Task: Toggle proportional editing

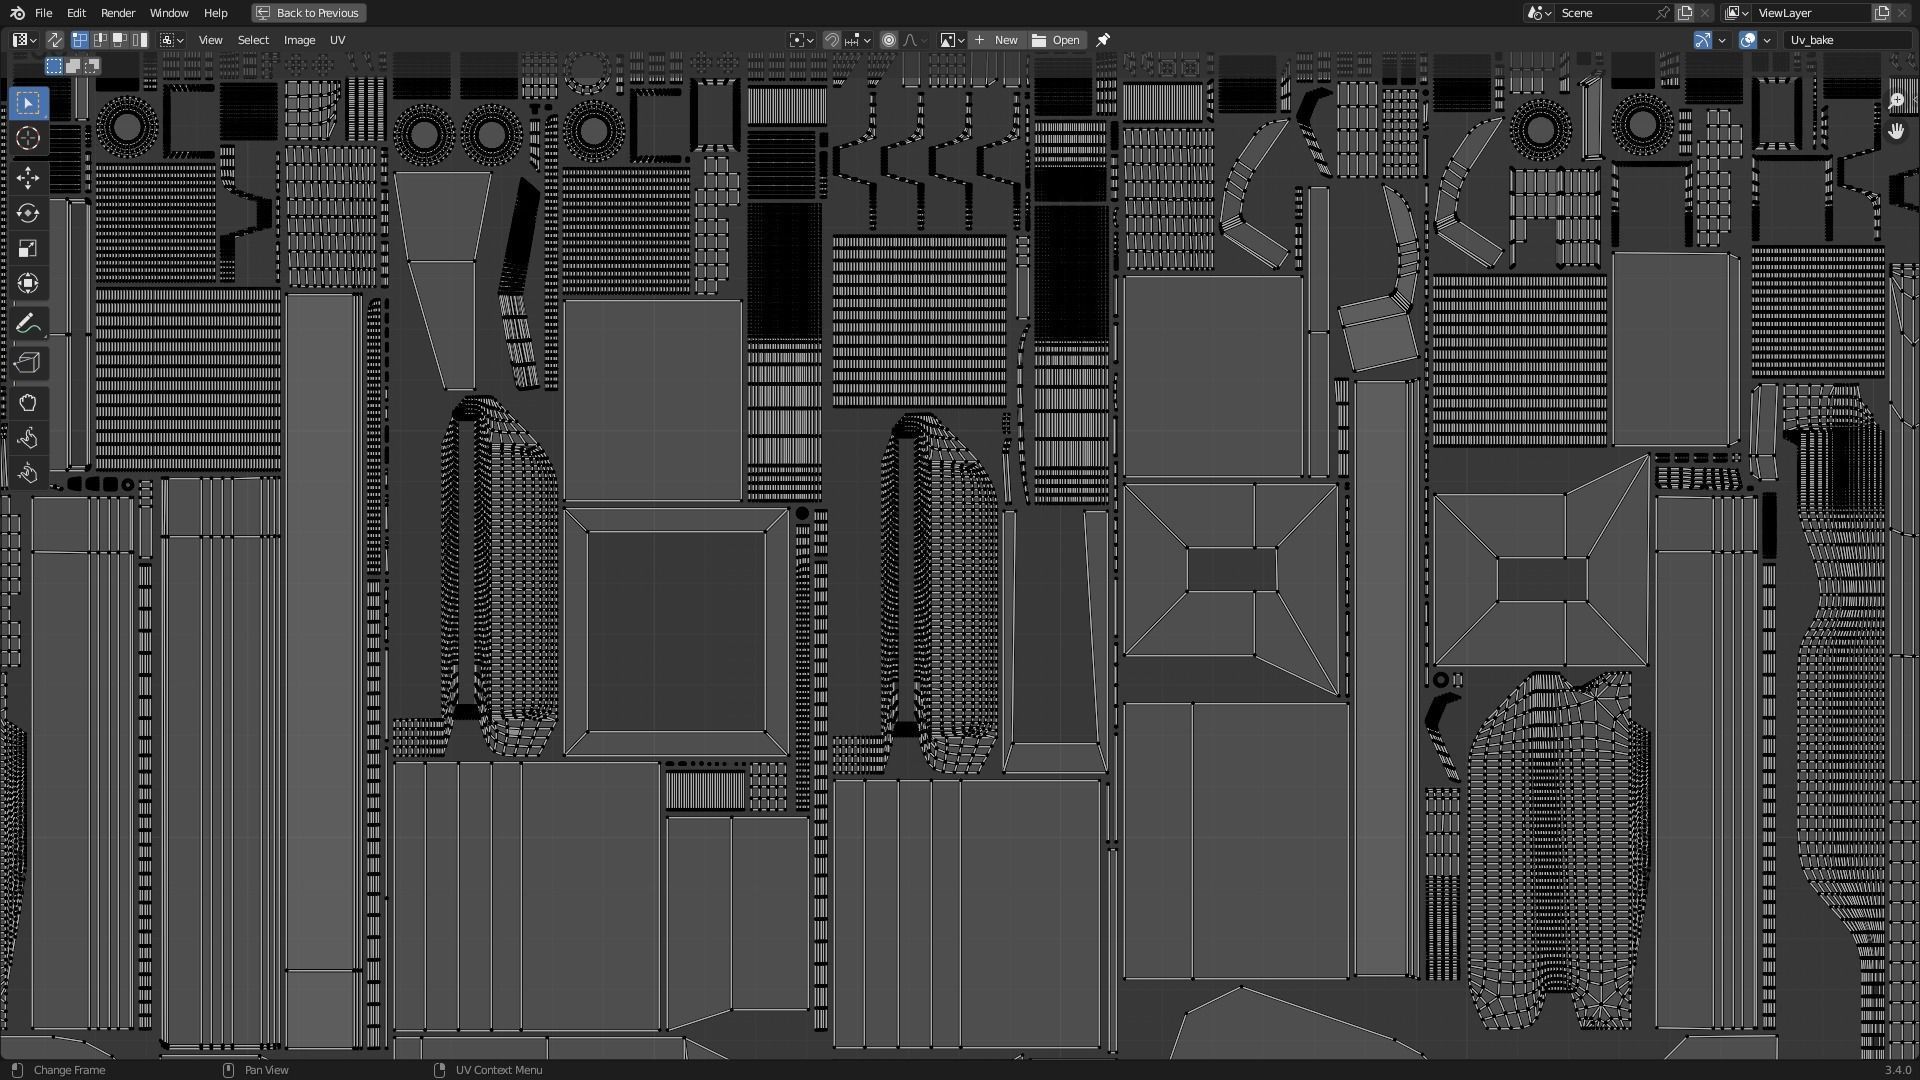Action: (889, 40)
